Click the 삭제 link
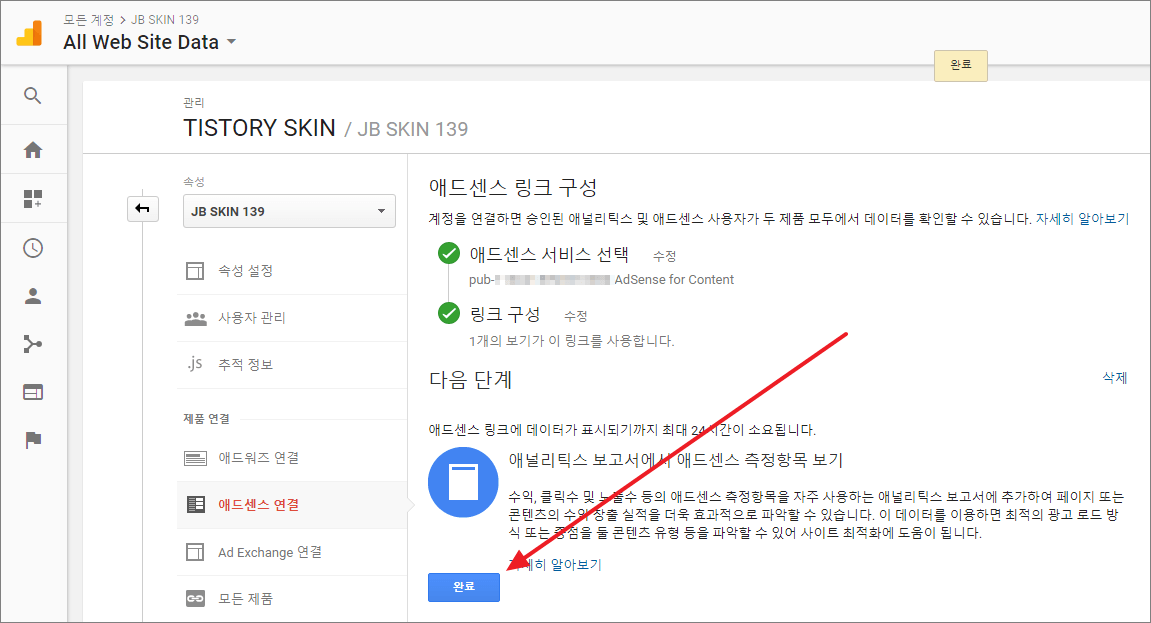The image size is (1151, 623). click(1114, 377)
